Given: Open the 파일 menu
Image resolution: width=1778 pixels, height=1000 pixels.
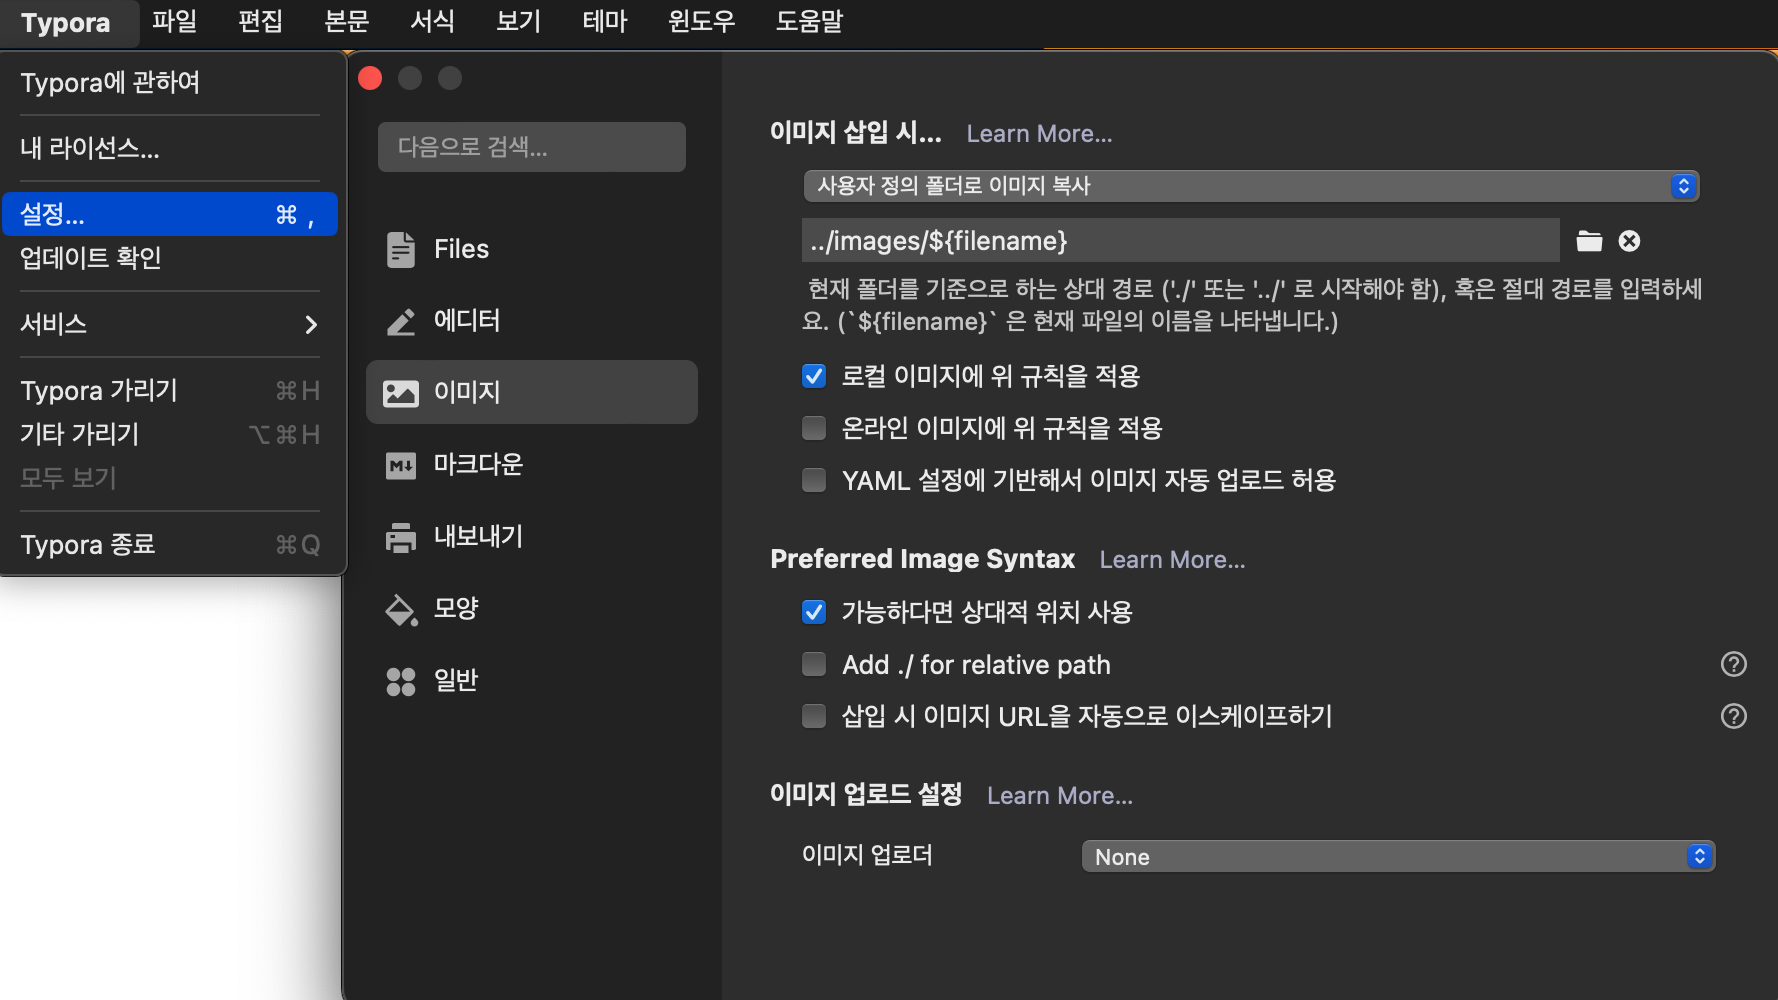Looking at the screenshot, I should [174, 21].
